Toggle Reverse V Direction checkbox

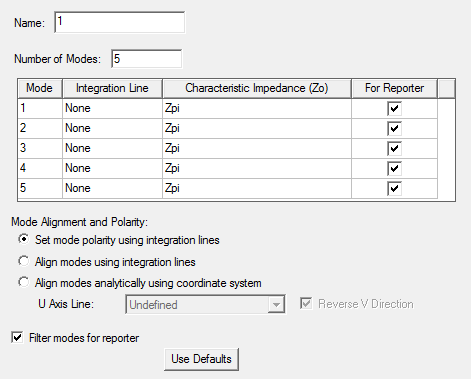point(306,303)
